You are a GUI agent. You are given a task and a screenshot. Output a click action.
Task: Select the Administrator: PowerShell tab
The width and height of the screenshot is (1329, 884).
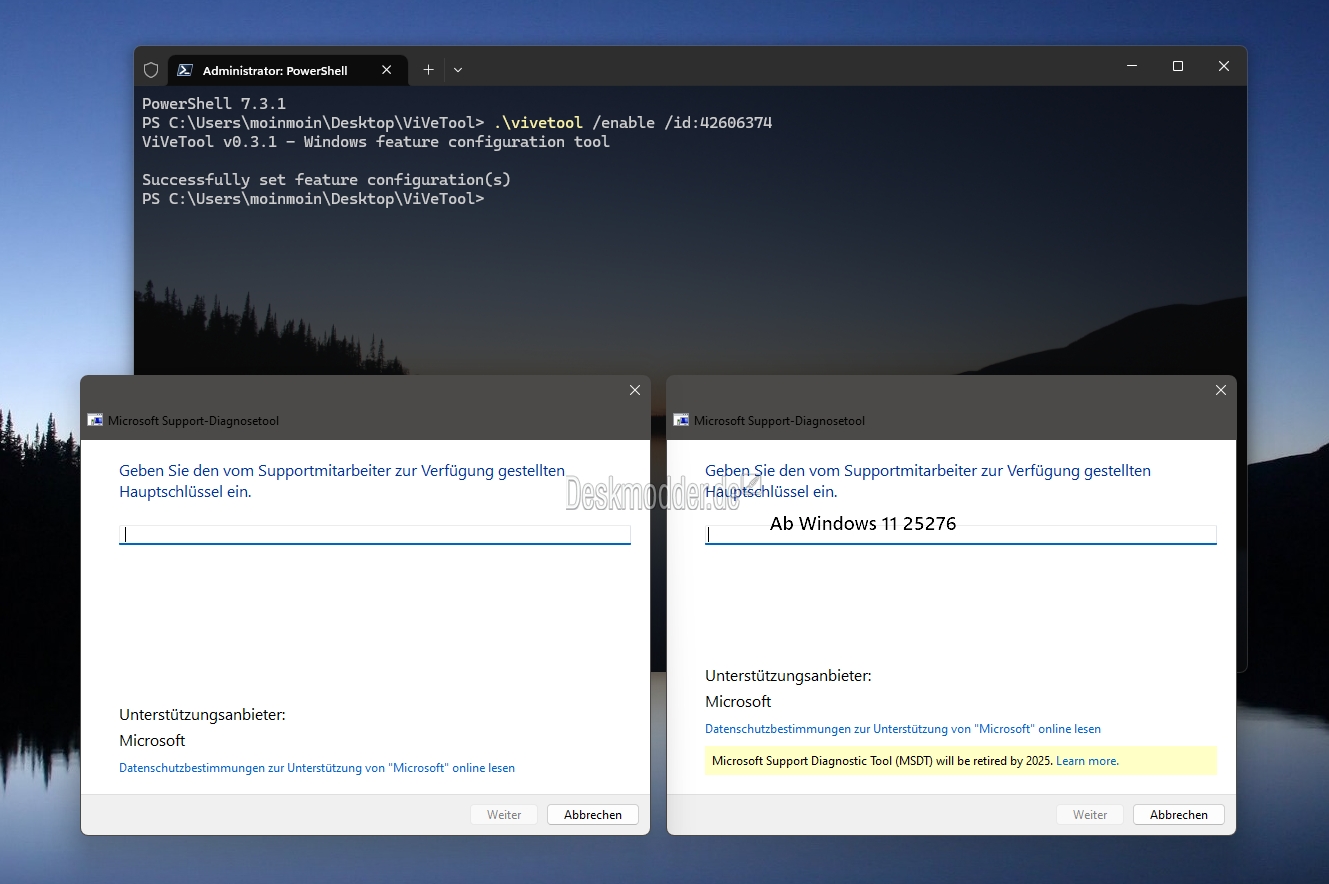tap(287, 70)
